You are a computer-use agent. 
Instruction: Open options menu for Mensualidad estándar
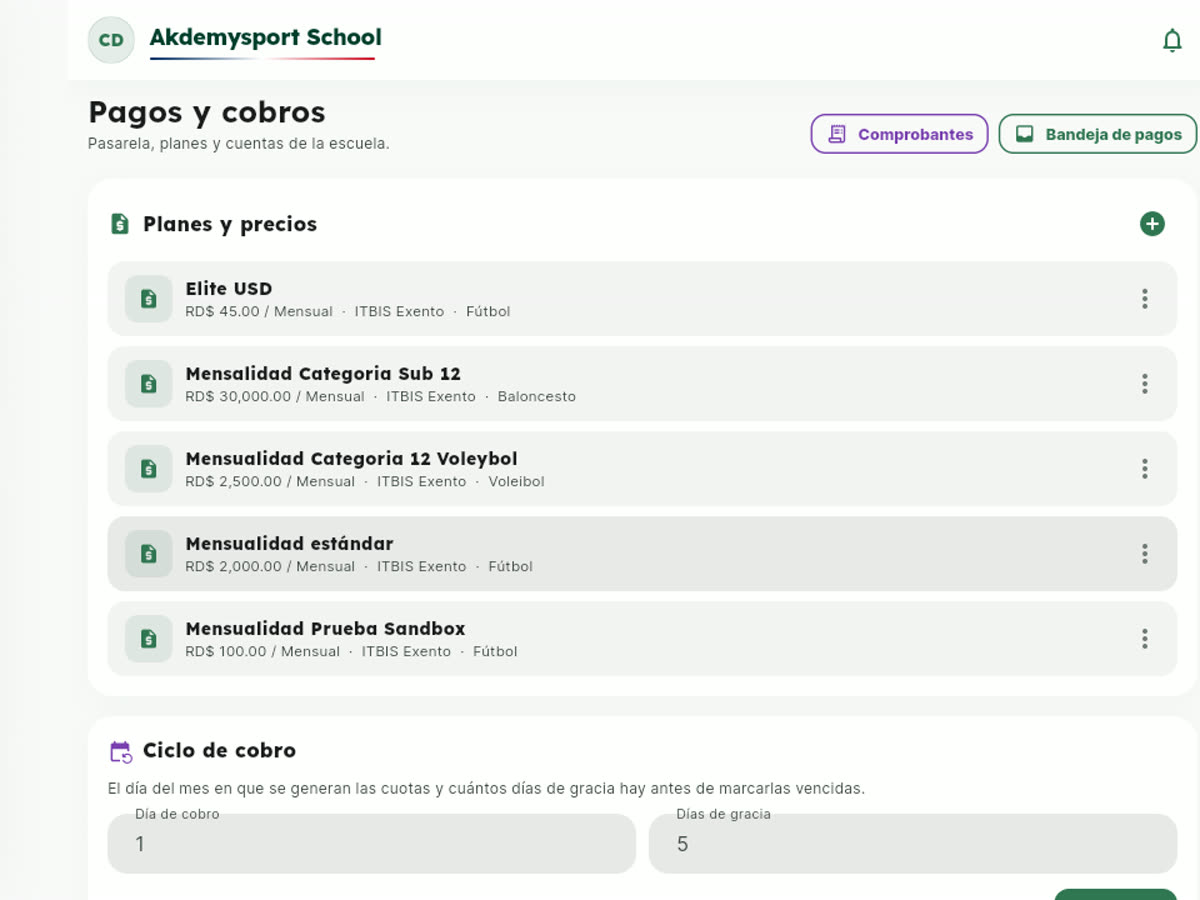(x=1144, y=554)
